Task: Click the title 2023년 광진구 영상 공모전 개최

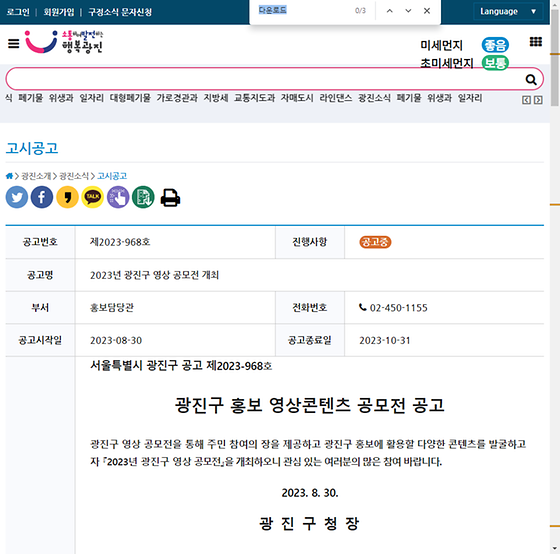Action: click(x=154, y=275)
